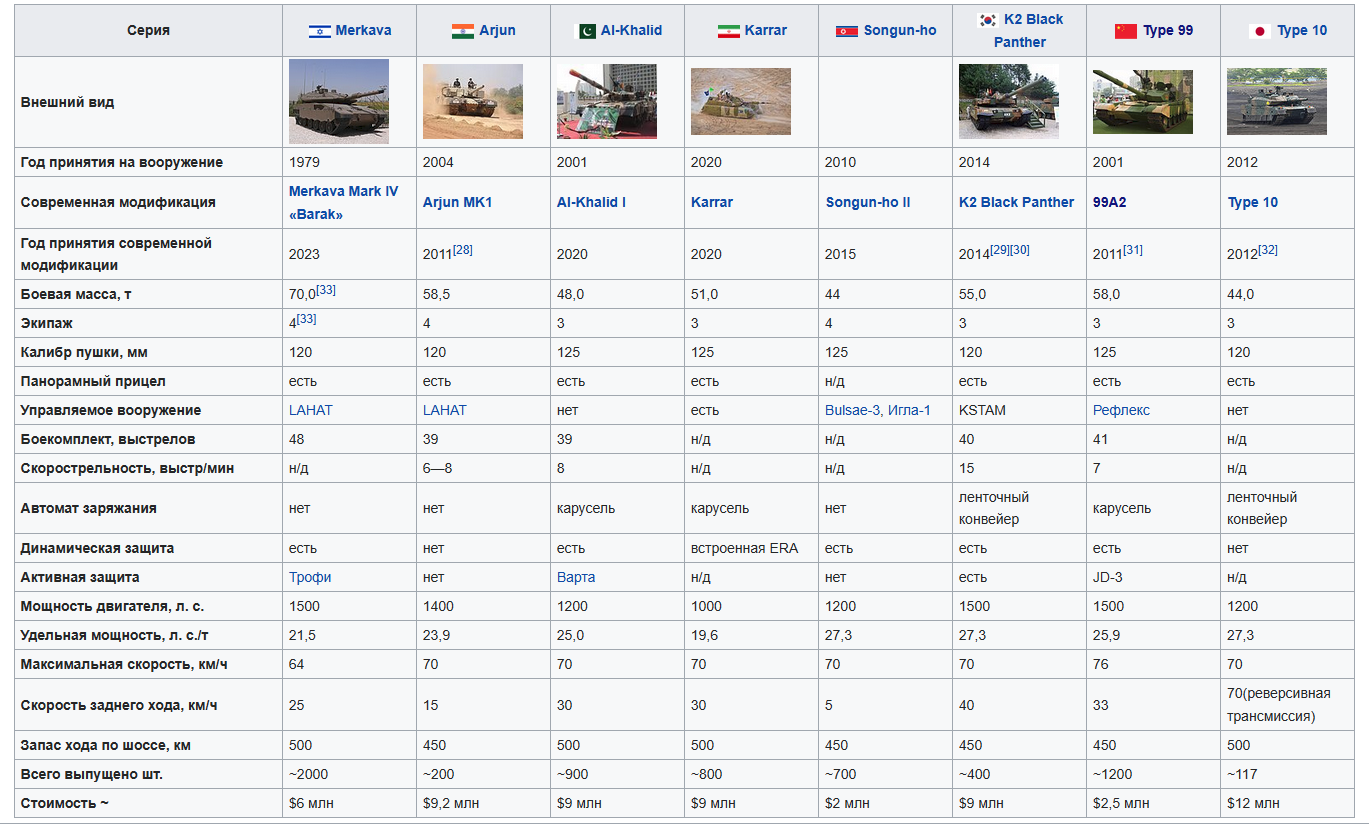The height and width of the screenshot is (833, 1369).
Task: Jump to footnote [33] beside 70,0 mass
Action: 326,289
